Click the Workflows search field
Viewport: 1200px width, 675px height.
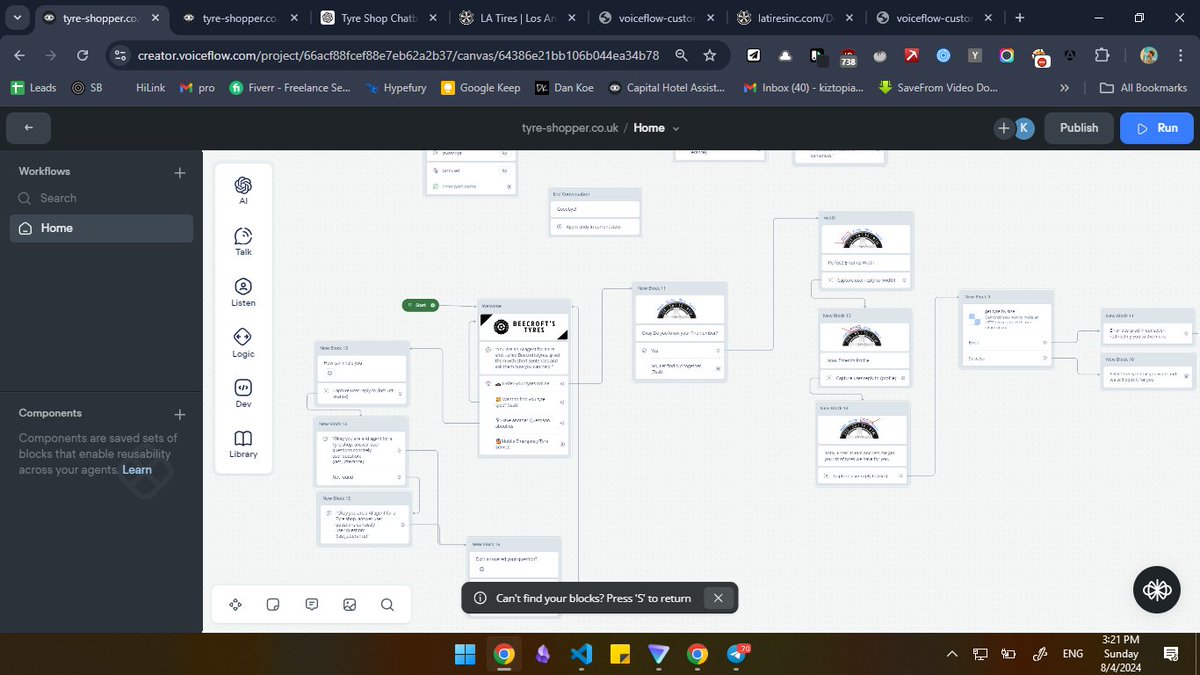point(100,198)
